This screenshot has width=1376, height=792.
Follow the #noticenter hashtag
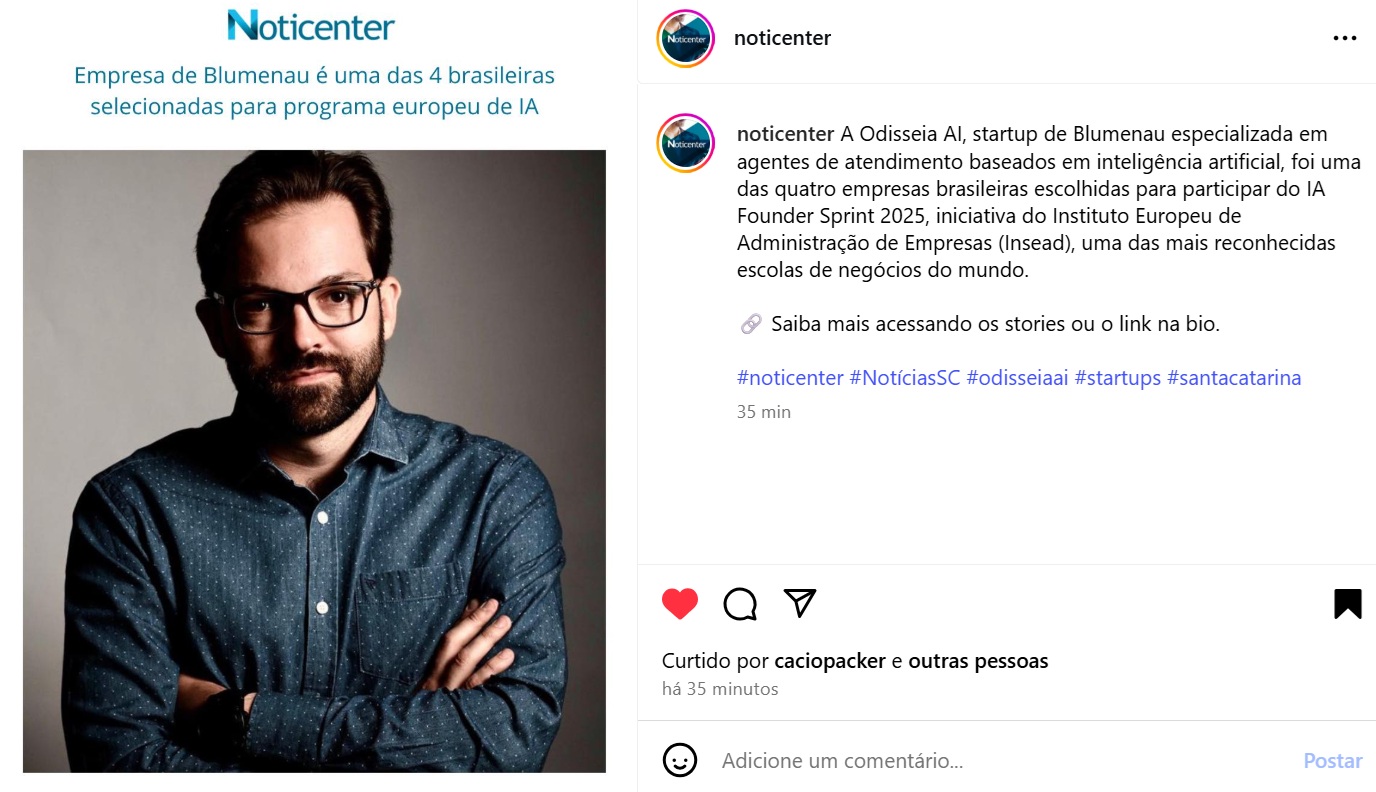(790, 378)
